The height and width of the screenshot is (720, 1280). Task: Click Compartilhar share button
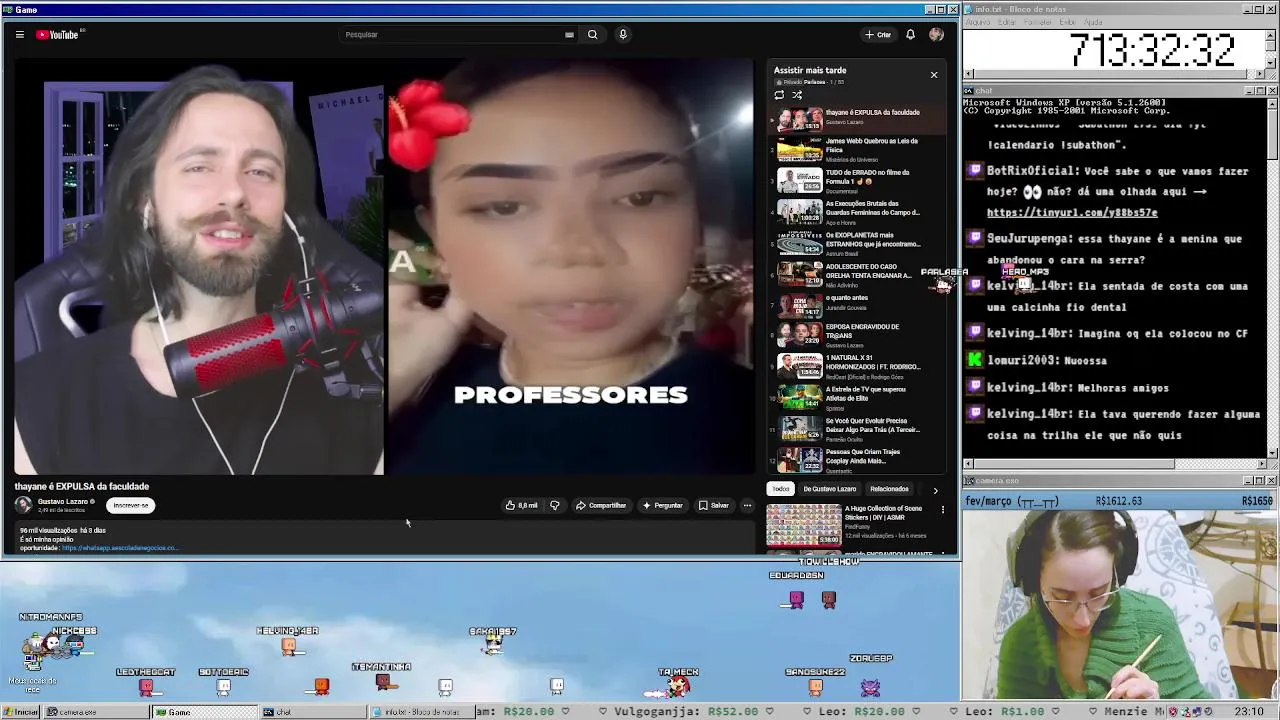click(600, 505)
